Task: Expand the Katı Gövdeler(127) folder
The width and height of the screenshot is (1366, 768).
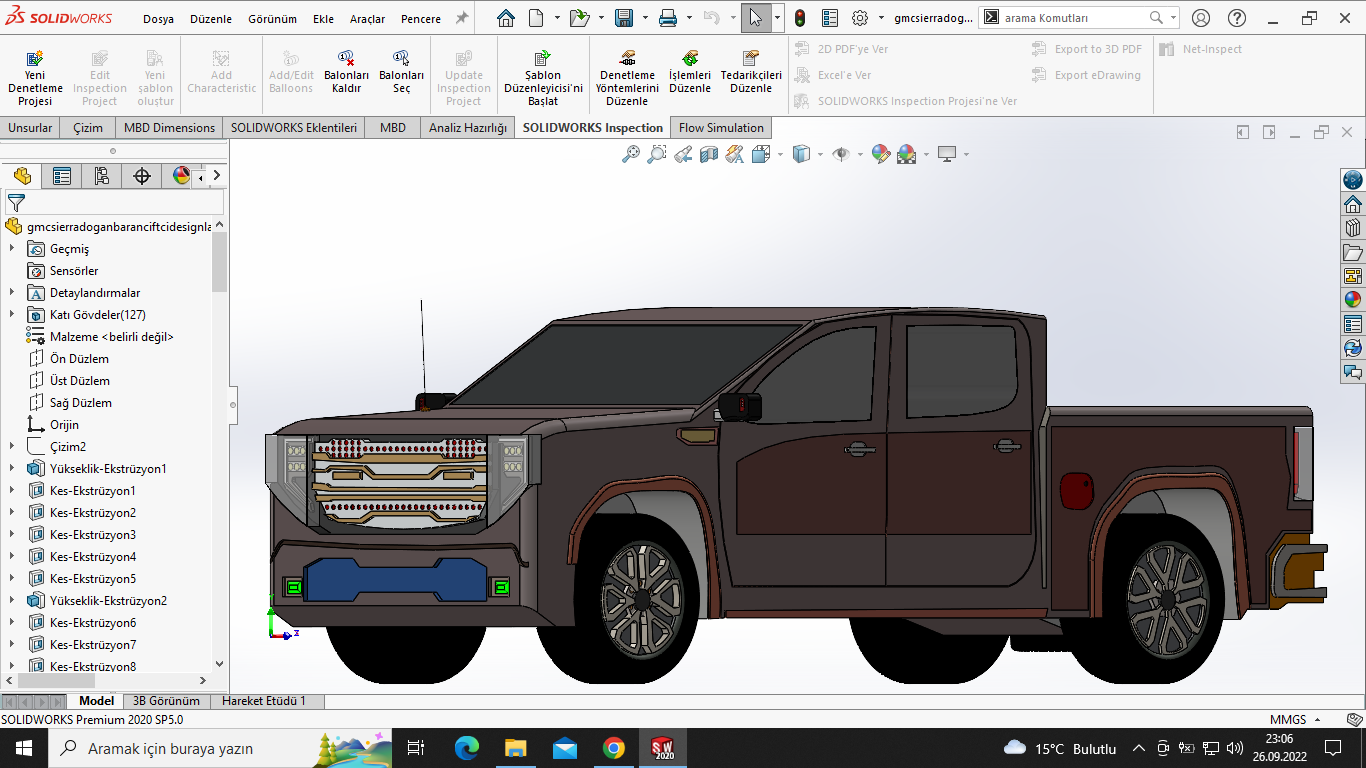Action: (12, 315)
